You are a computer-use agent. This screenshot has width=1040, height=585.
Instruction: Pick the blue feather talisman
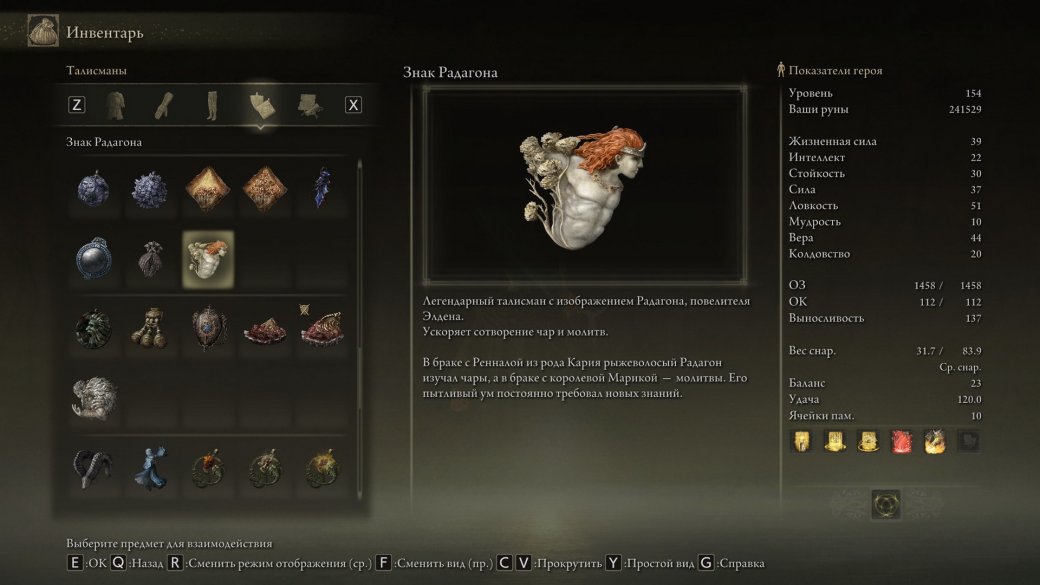[322, 188]
